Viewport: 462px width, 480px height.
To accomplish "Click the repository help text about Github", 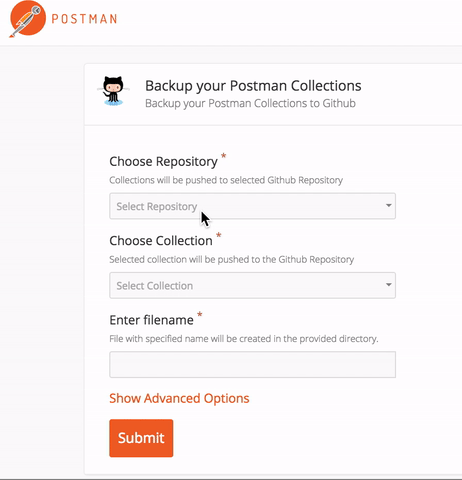I will [226, 180].
